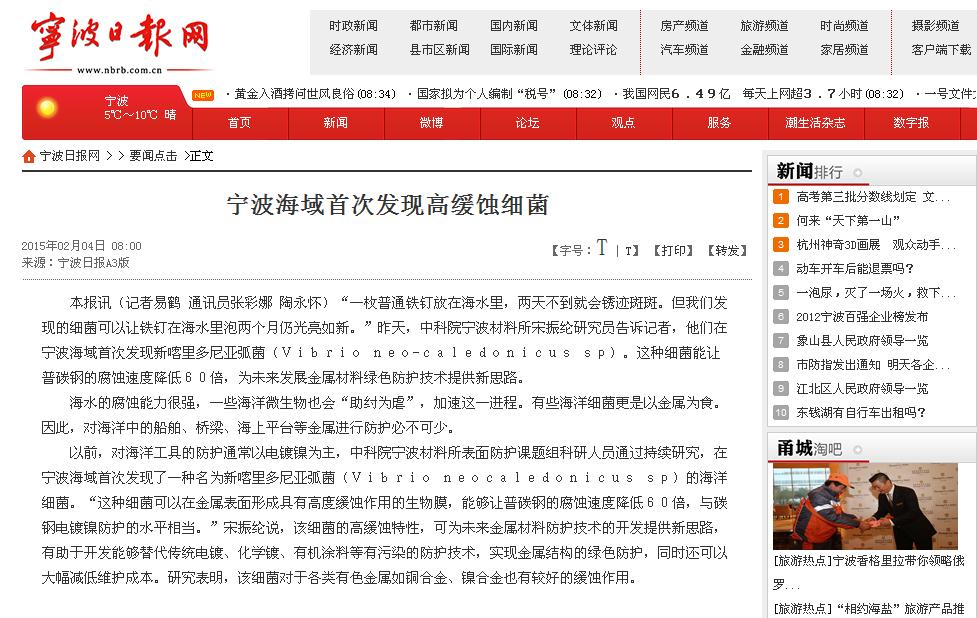Viewport: 977px width, 618px height.
Task: Open travel link 宁波香格里拉带你领略俄罗
Action: click(869, 573)
